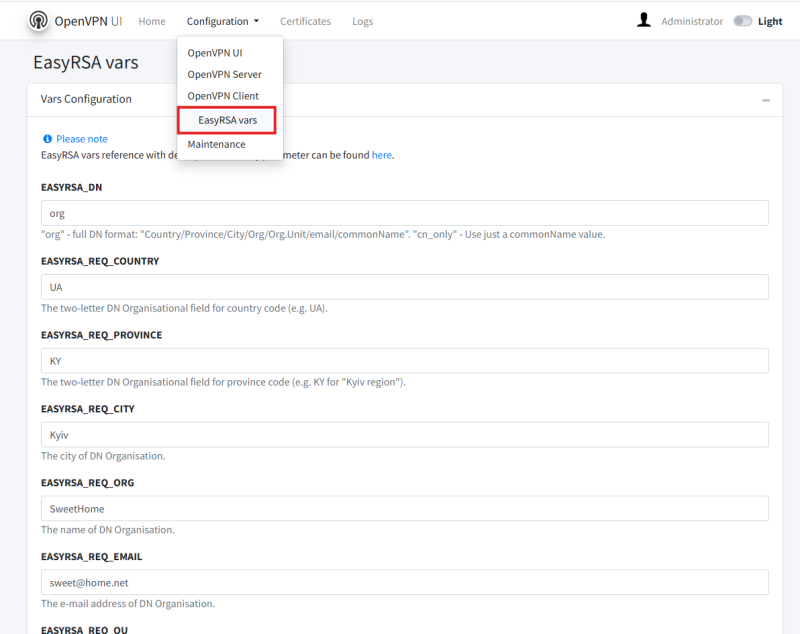Click the EASYRSA_DN field label
Viewport: 800px width, 634px height.
[71, 187]
